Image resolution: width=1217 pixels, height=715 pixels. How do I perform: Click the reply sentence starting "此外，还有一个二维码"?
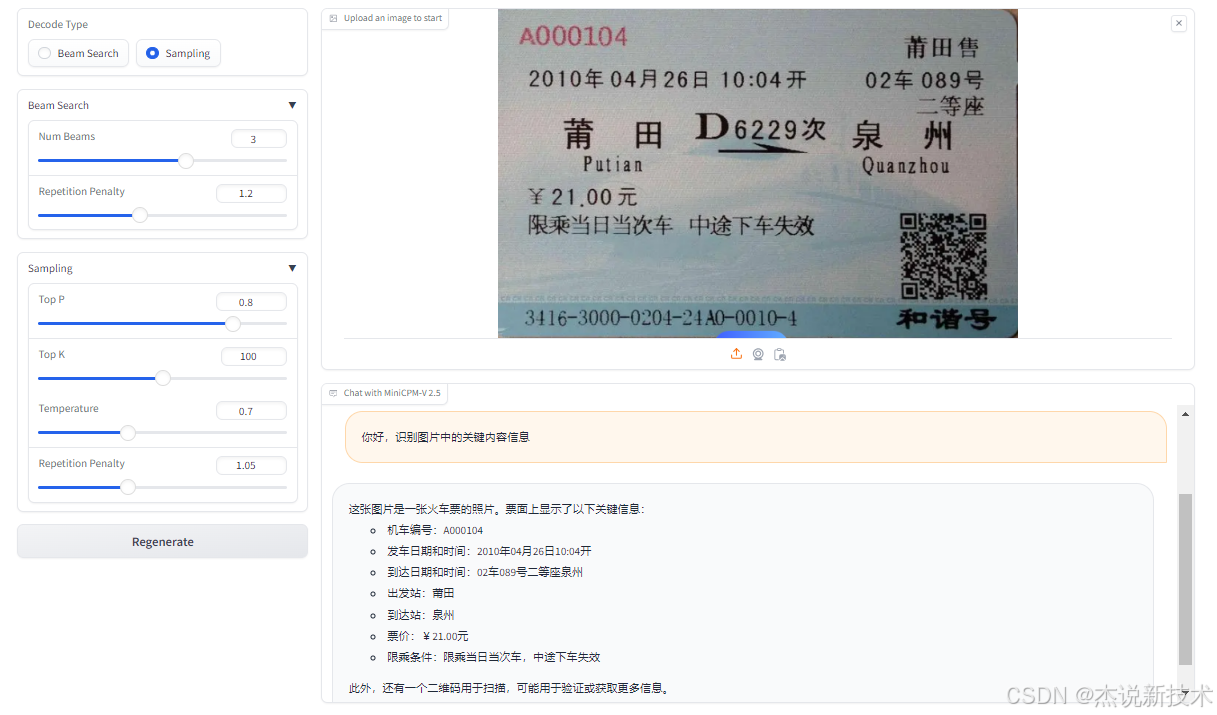pyautogui.click(x=509, y=688)
